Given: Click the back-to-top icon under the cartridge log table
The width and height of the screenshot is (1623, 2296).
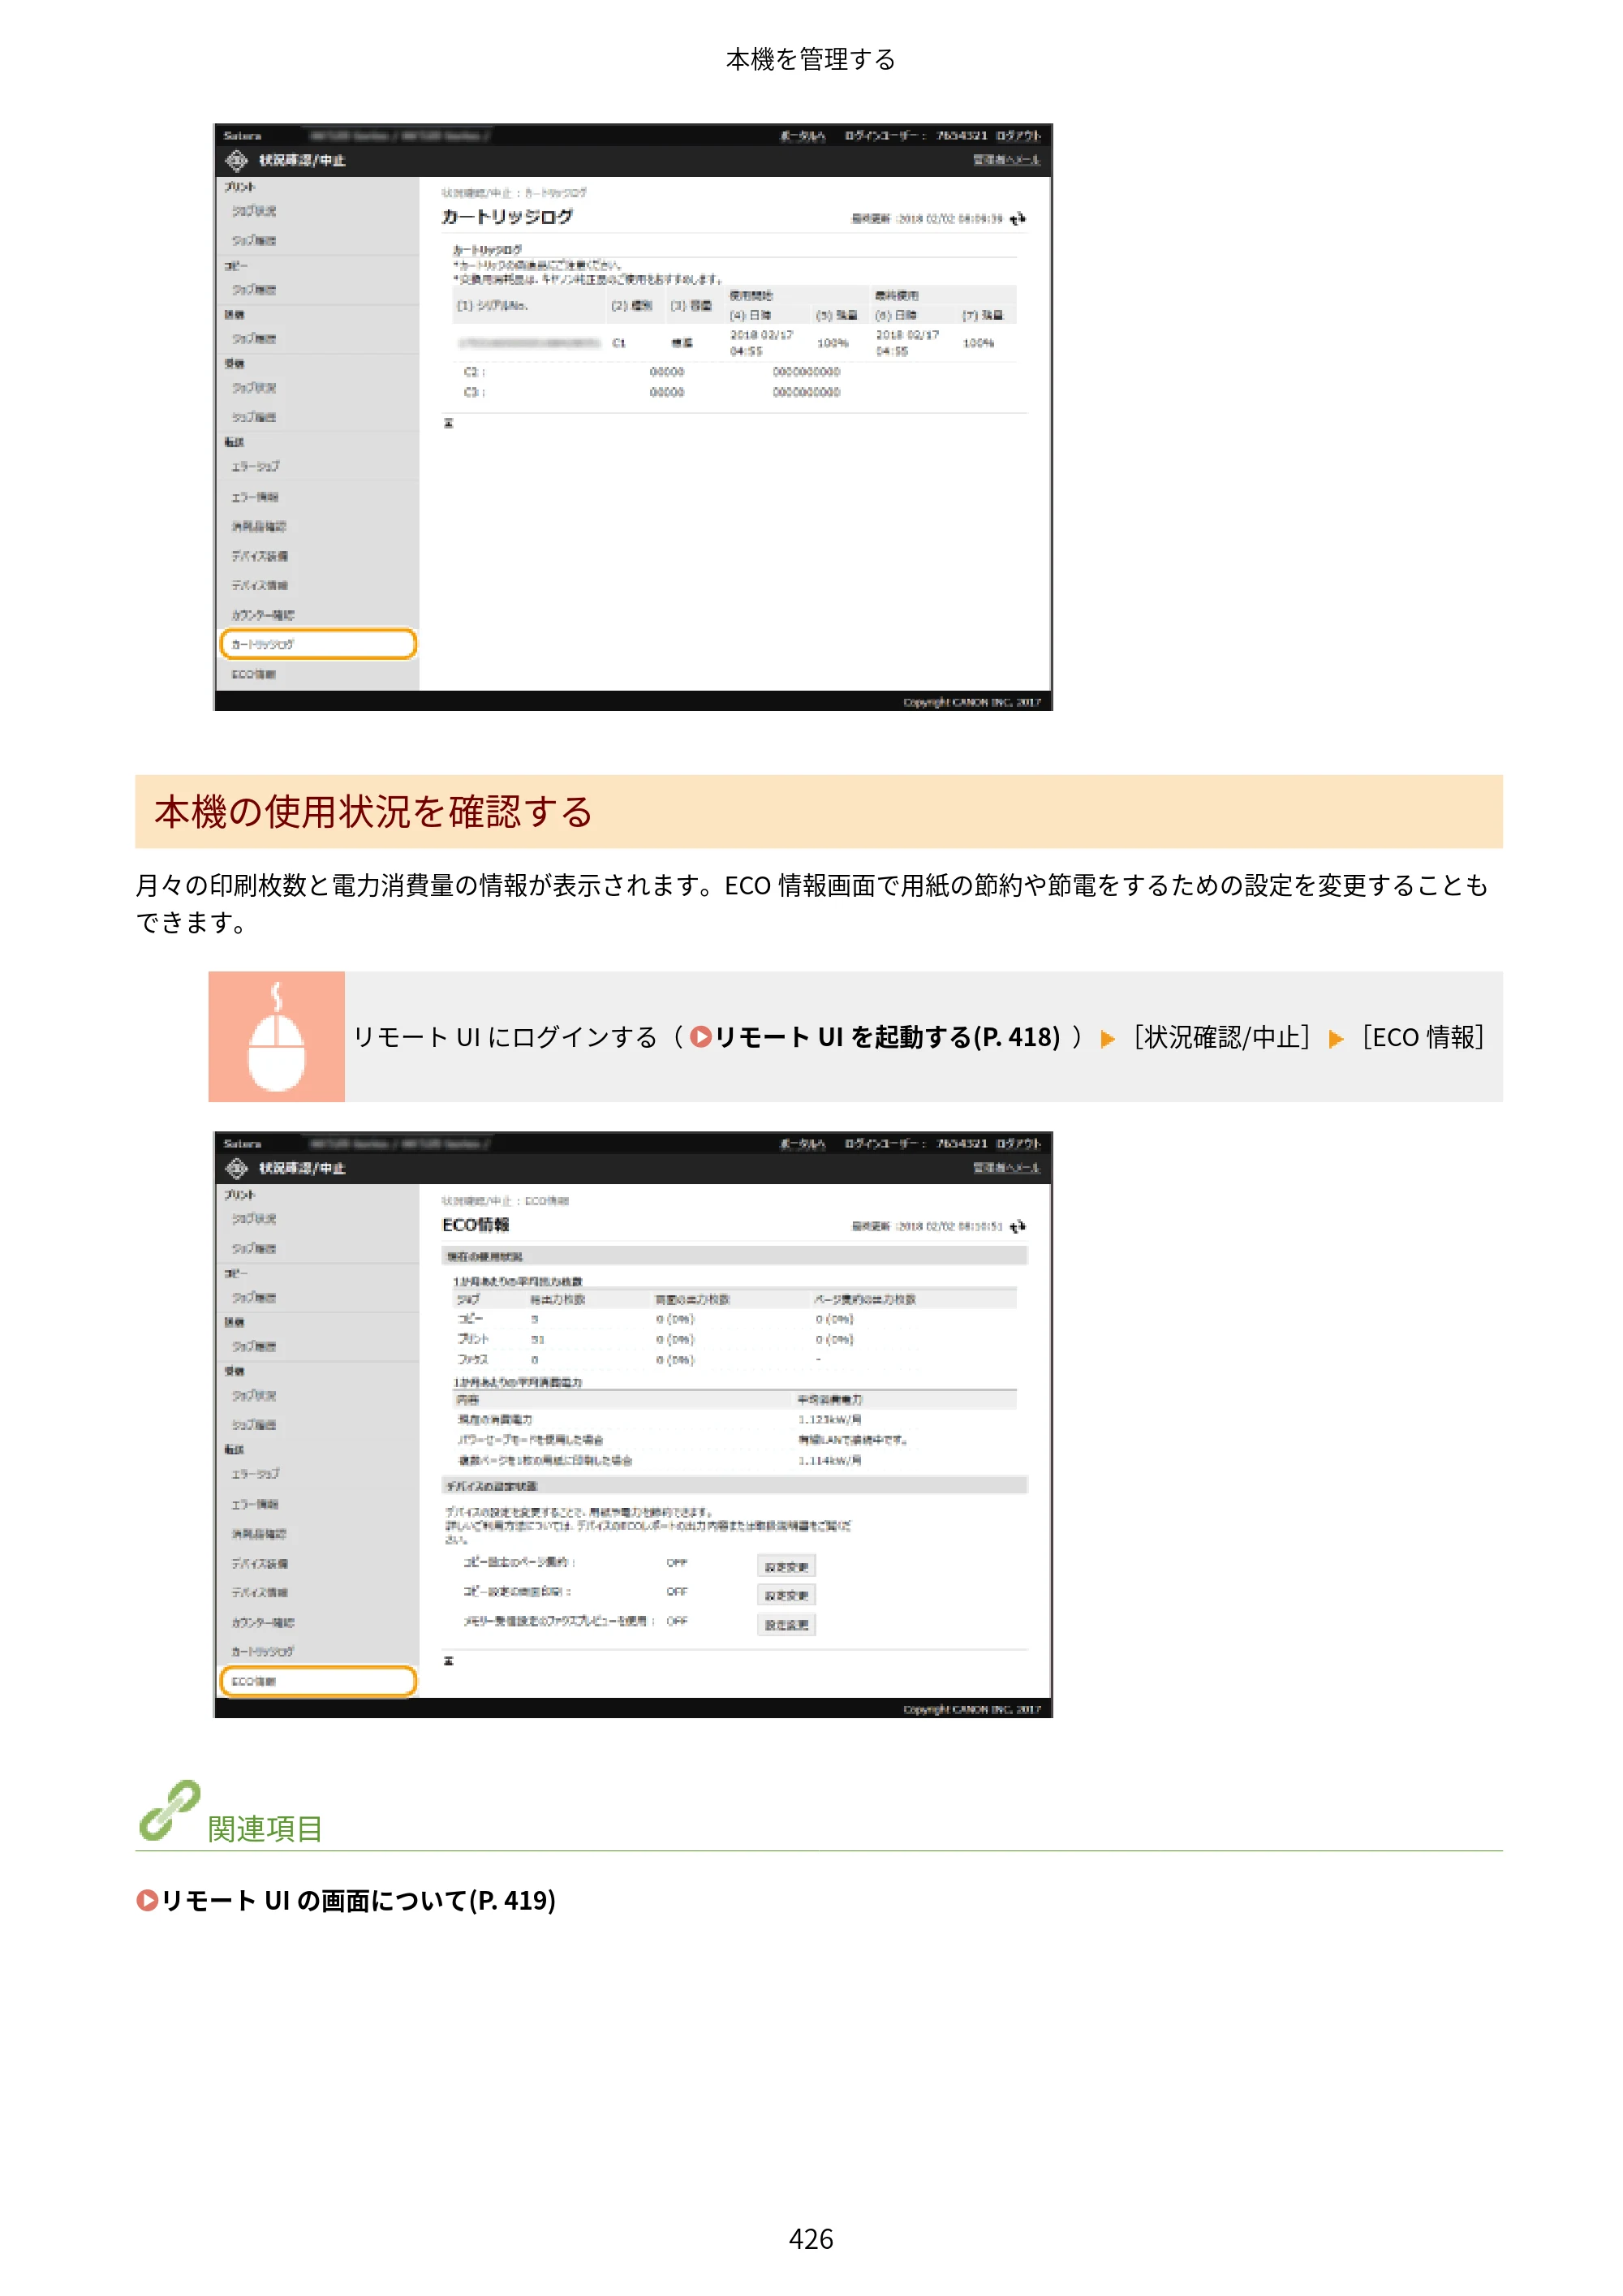Looking at the screenshot, I should (449, 424).
